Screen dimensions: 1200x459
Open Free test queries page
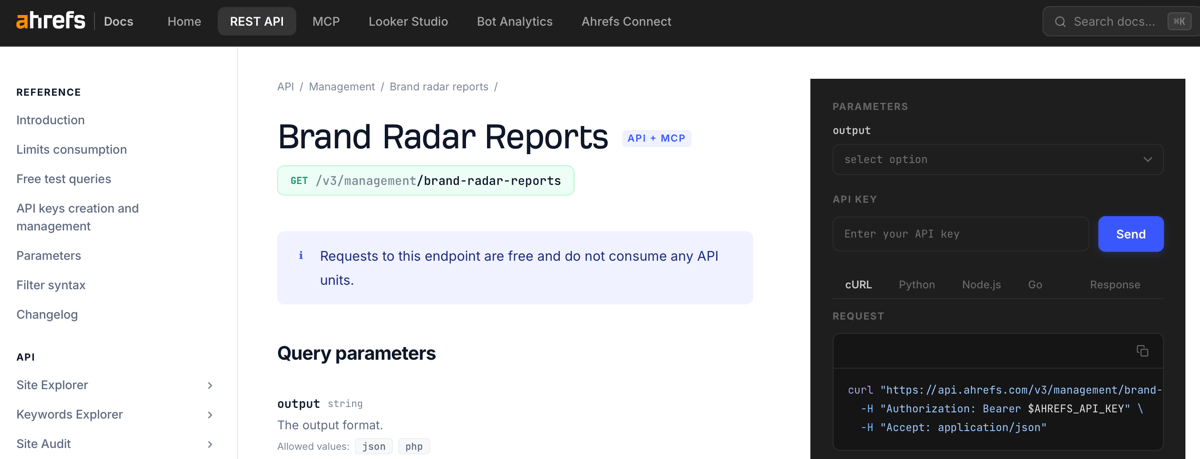tap(63, 179)
